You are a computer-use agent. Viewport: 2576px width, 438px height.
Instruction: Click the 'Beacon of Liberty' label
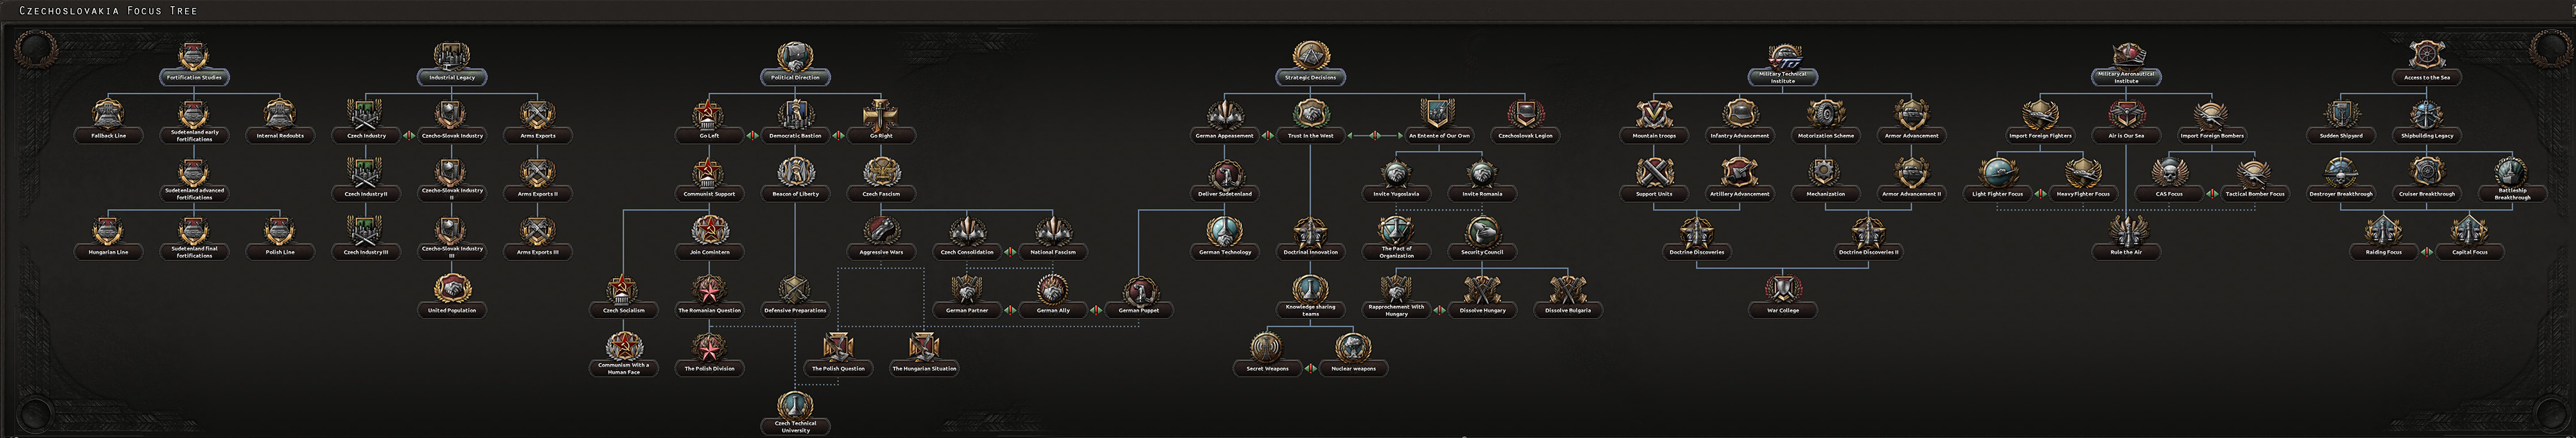coord(795,194)
